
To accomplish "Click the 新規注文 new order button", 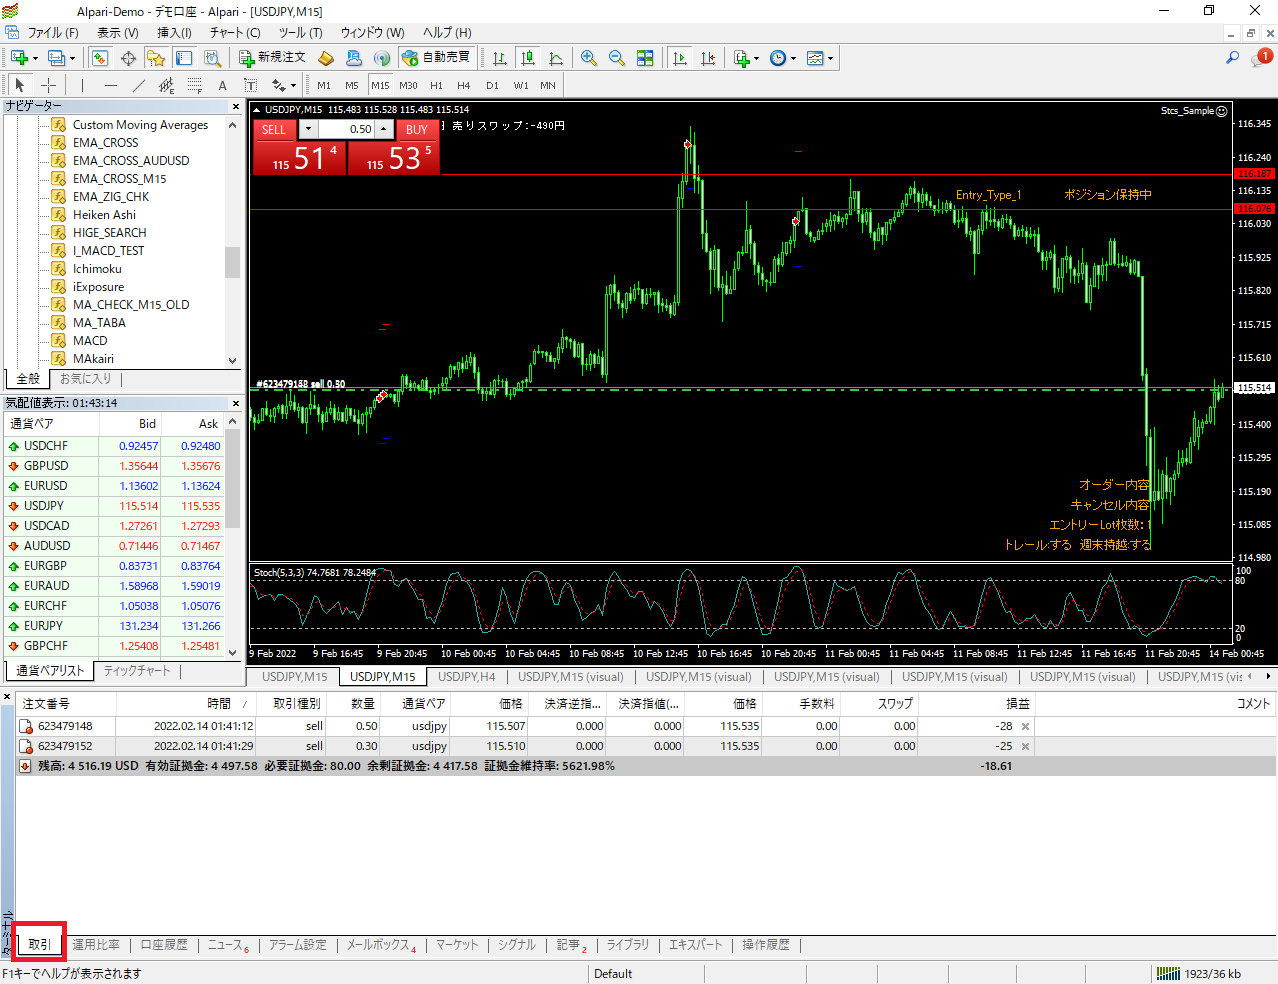I will [x=272, y=58].
